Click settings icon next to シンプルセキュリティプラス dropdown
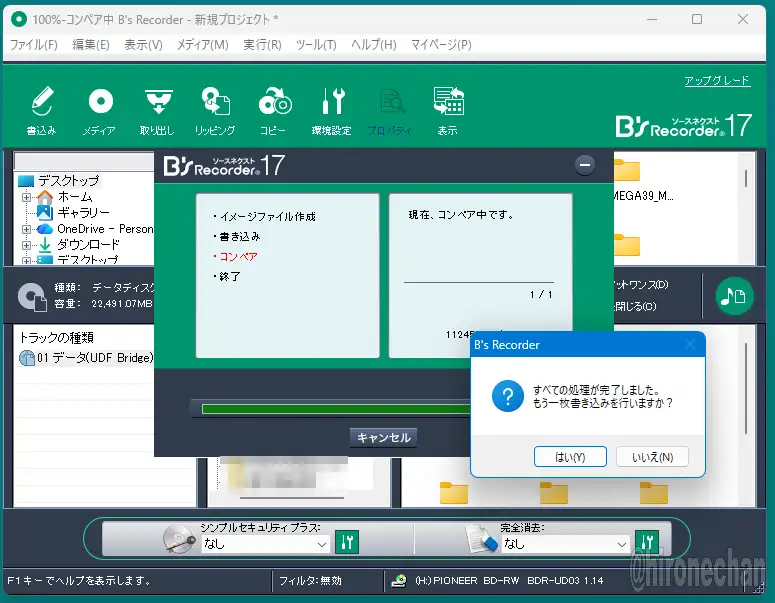The height and width of the screenshot is (603, 775). click(346, 542)
